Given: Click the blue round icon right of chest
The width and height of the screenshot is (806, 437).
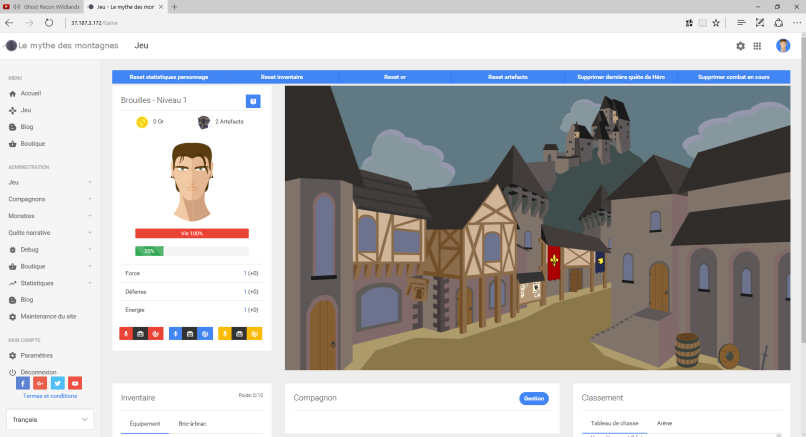Looking at the screenshot, I should click(x=205, y=334).
